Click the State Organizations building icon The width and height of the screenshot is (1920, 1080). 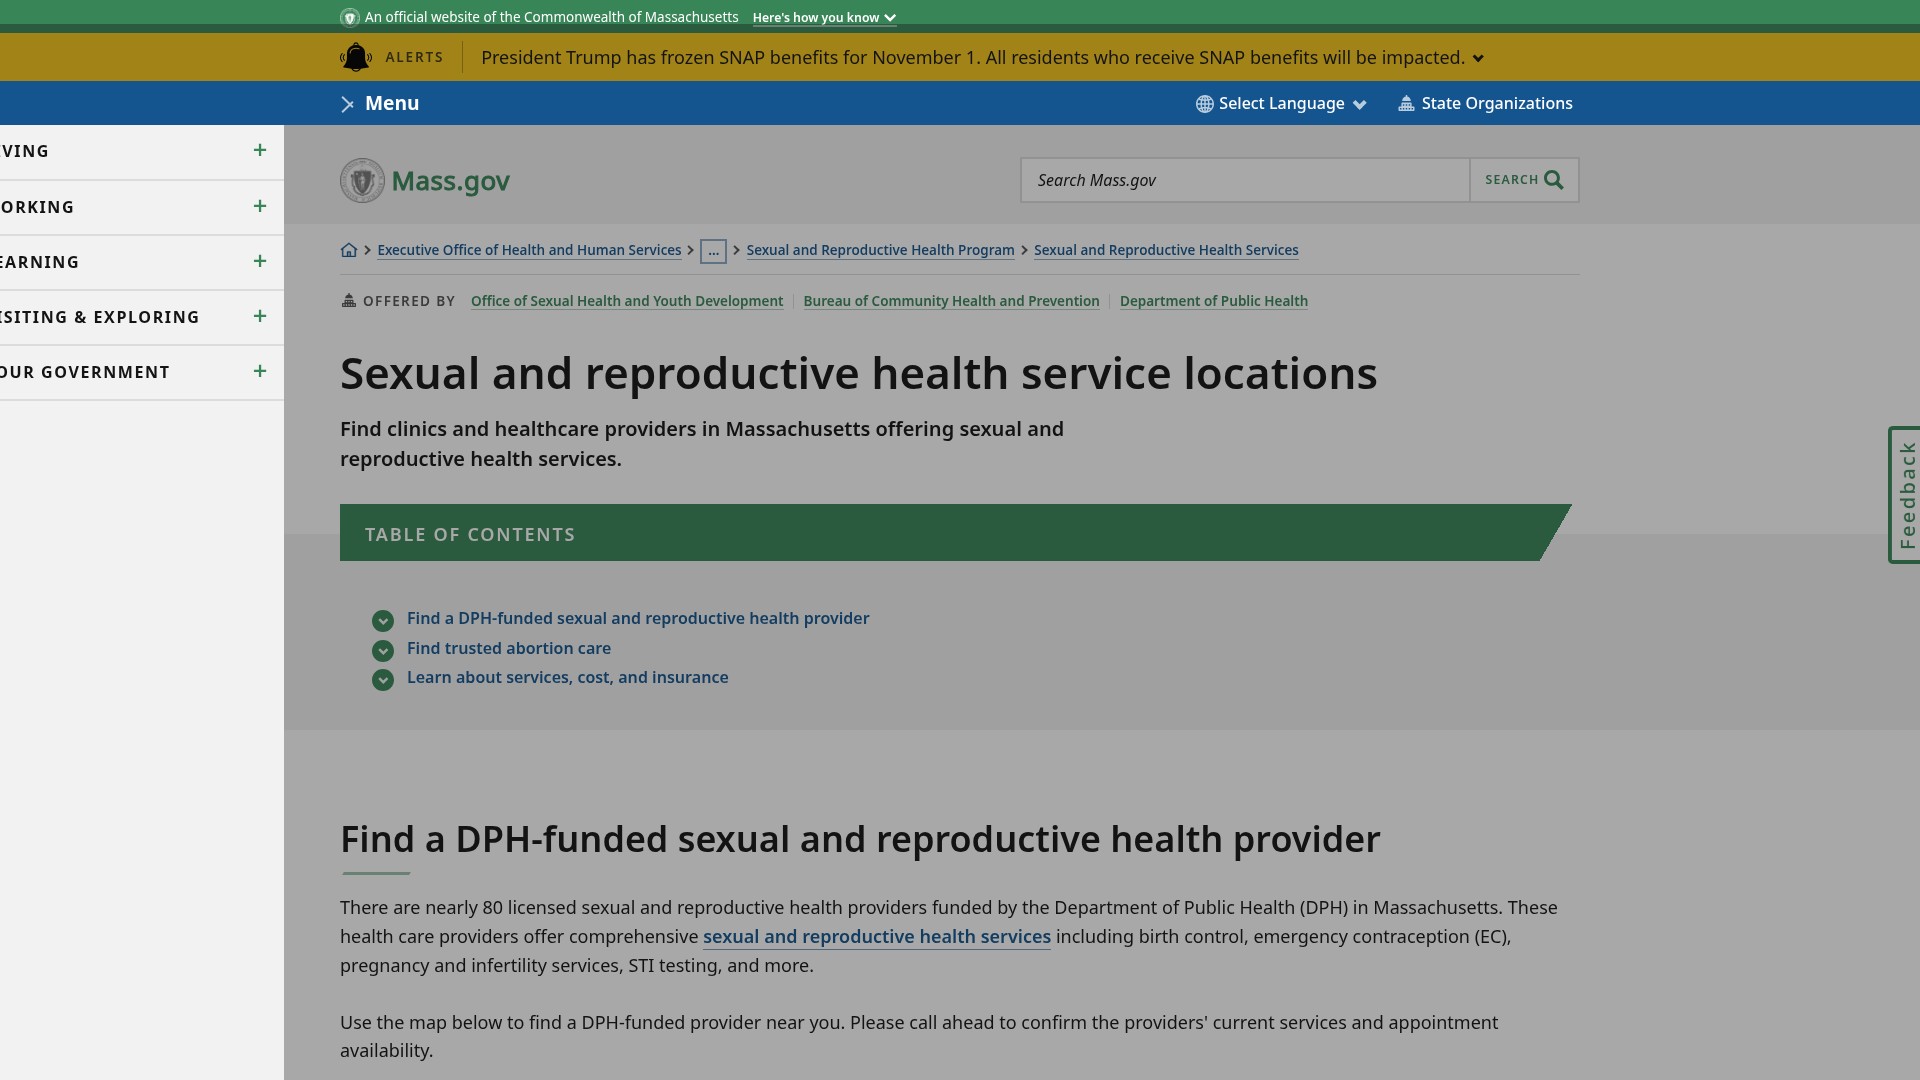(1406, 104)
